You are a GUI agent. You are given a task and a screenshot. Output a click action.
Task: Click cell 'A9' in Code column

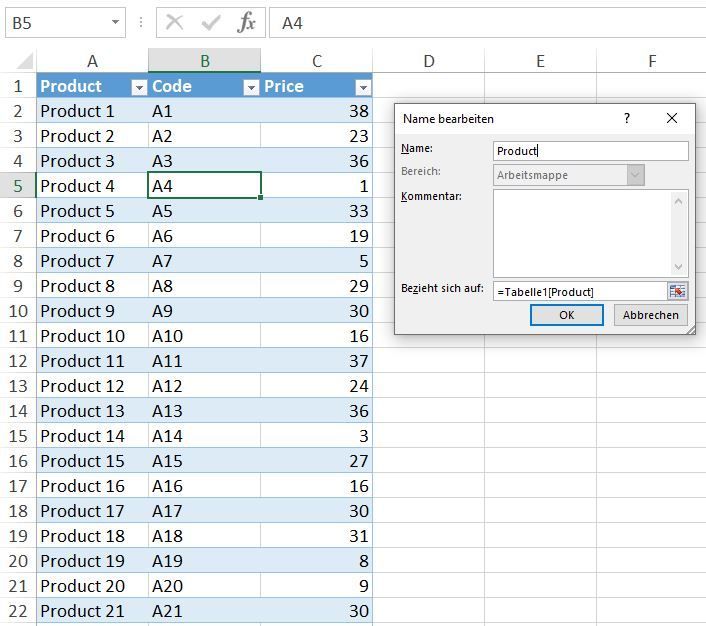click(204, 311)
